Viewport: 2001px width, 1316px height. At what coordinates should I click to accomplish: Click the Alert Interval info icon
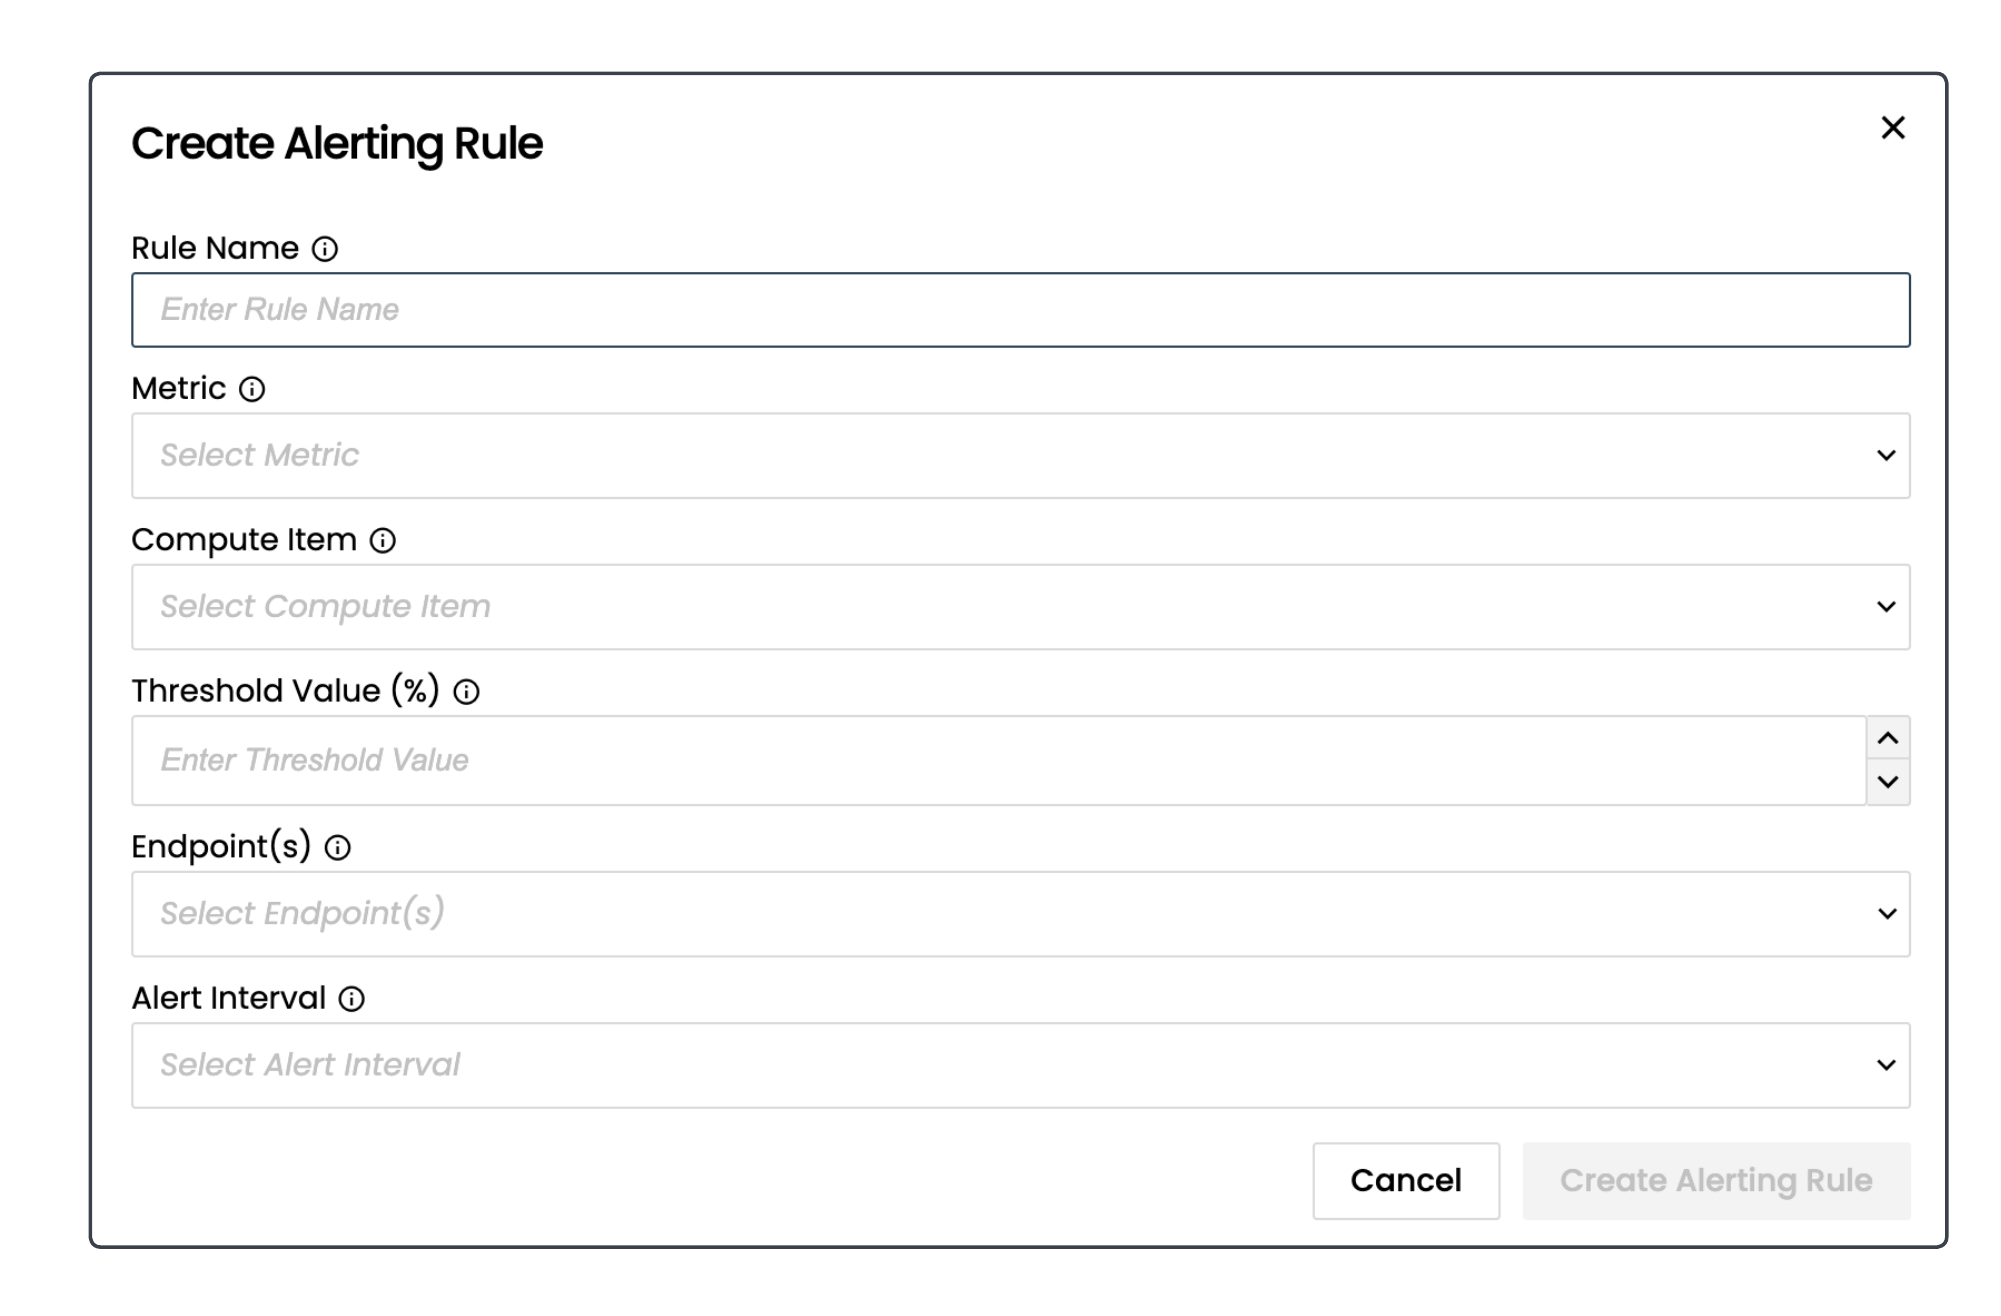(x=352, y=999)
